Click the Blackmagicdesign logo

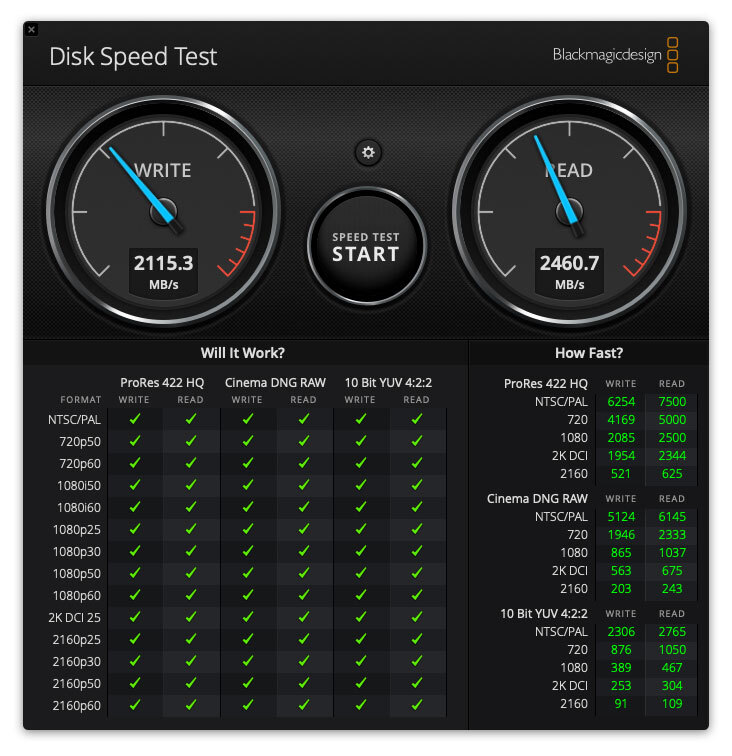pyautogui.click(x=615, y=55)
